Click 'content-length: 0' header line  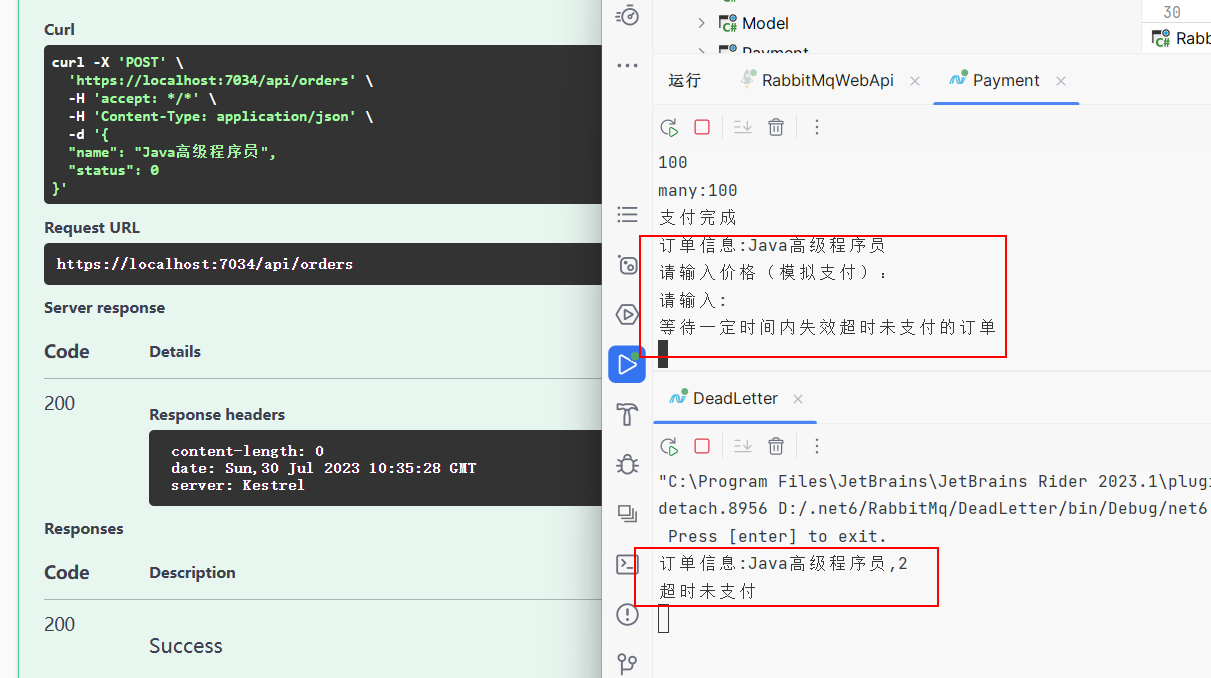pos(247,451)
